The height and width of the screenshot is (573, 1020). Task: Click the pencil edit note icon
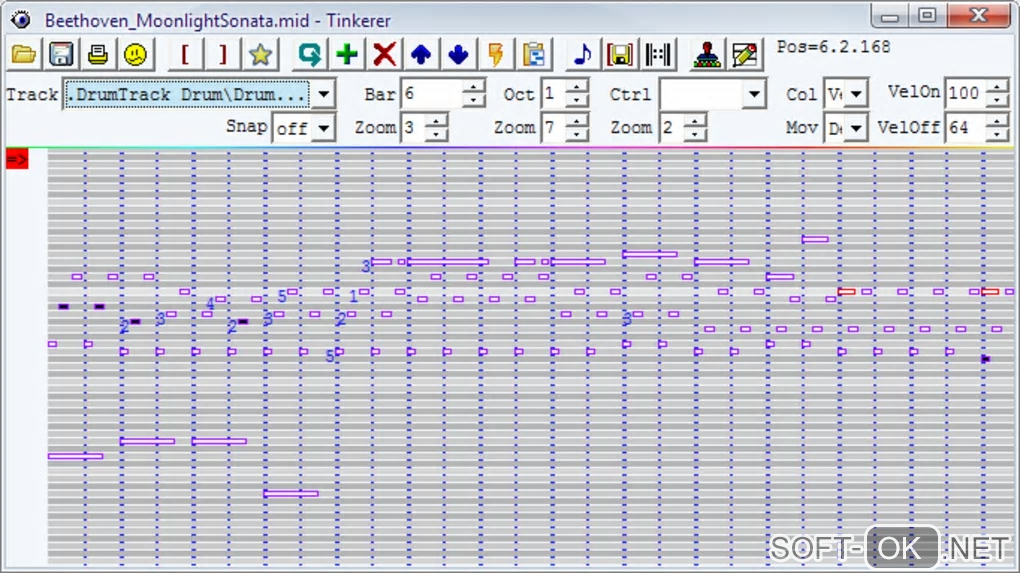pos(744,55)
